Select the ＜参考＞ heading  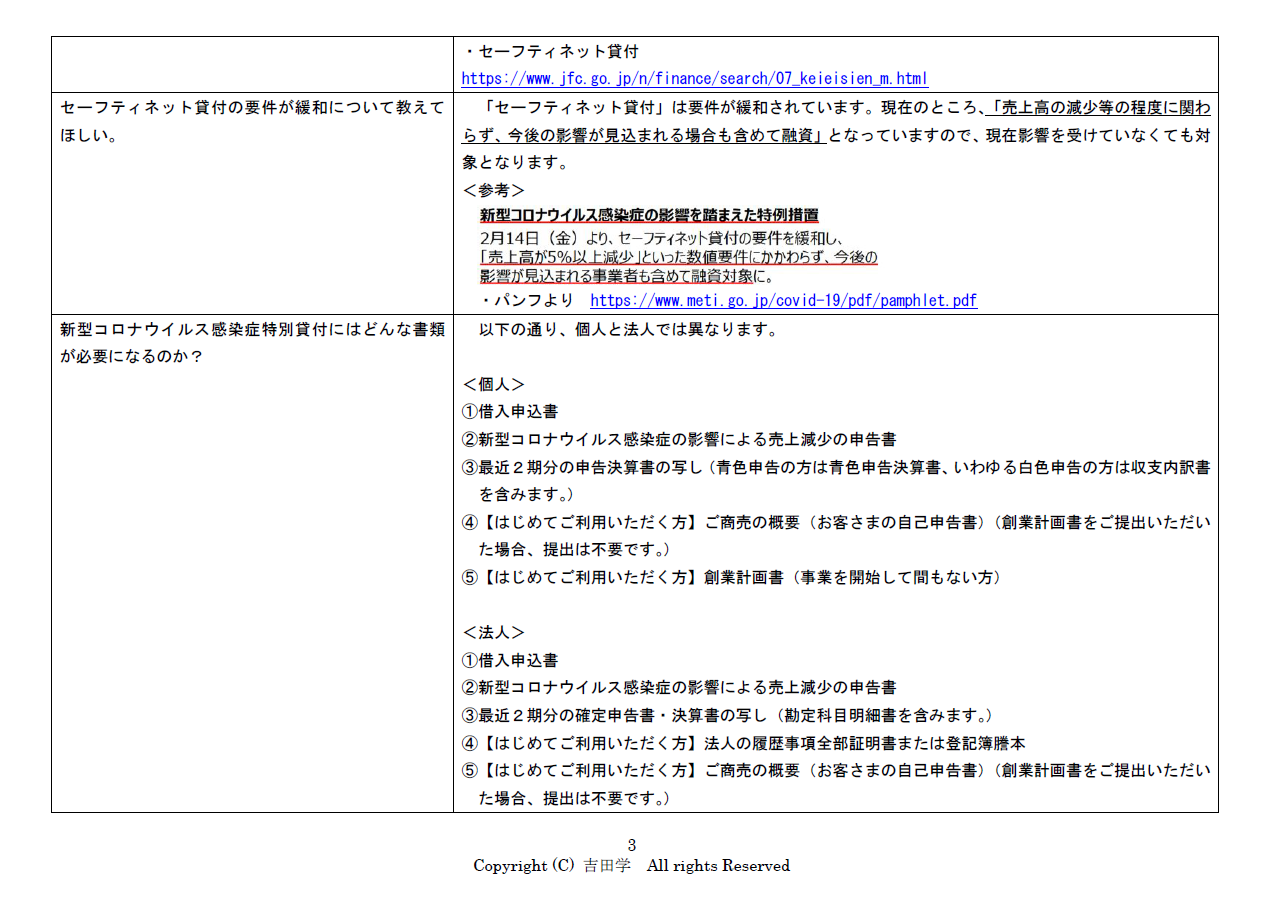pyautogui.click(x=494, y=190)
